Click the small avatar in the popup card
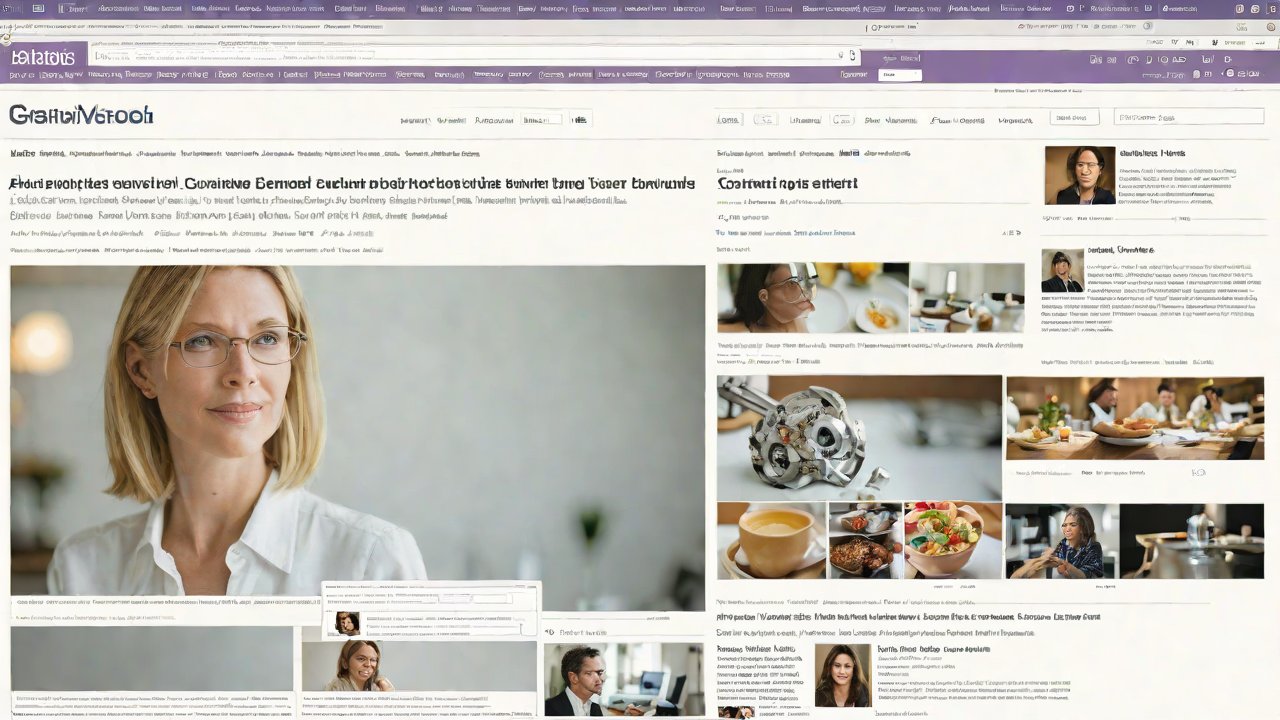Screen dimensions: 1280x720 click(x=347, y=624)
